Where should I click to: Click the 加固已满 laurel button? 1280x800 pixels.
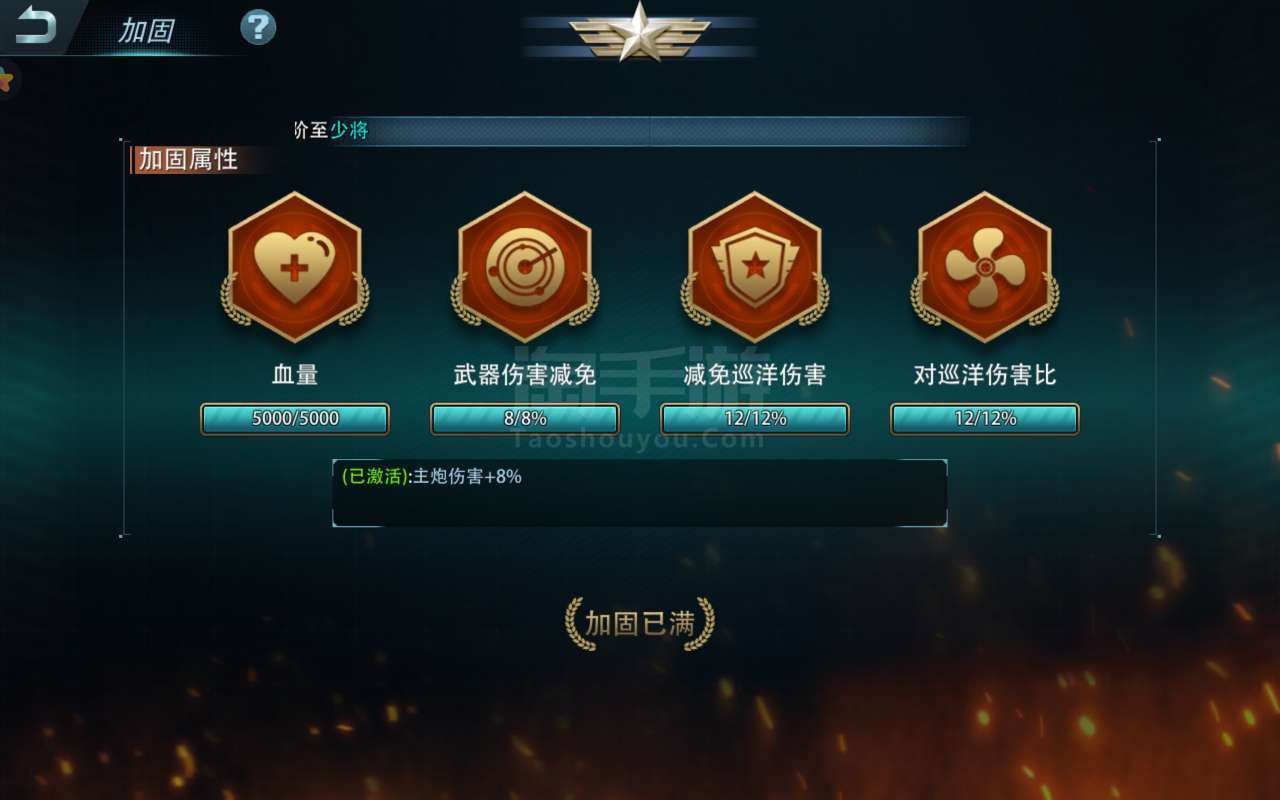tap(640, 624)
